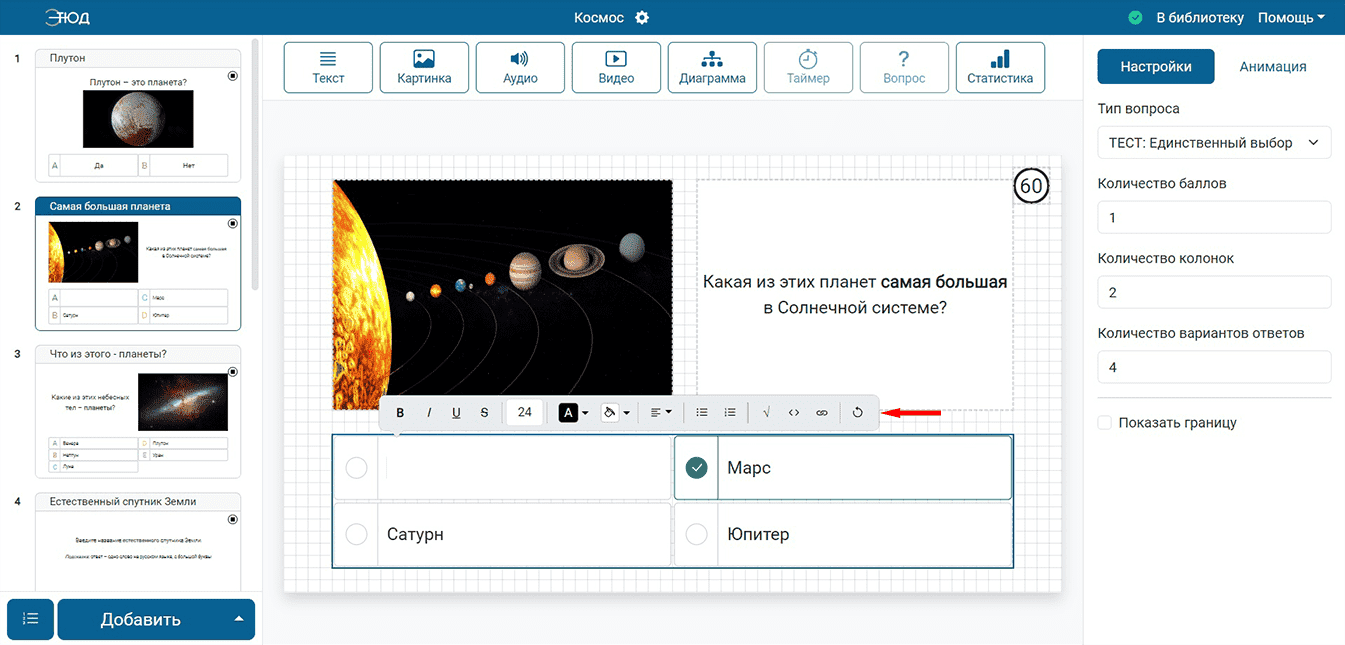Click question-type marker icon on slide 3 thumbnail
This screenshot has height=645, width=1345.
click(233, 371)
